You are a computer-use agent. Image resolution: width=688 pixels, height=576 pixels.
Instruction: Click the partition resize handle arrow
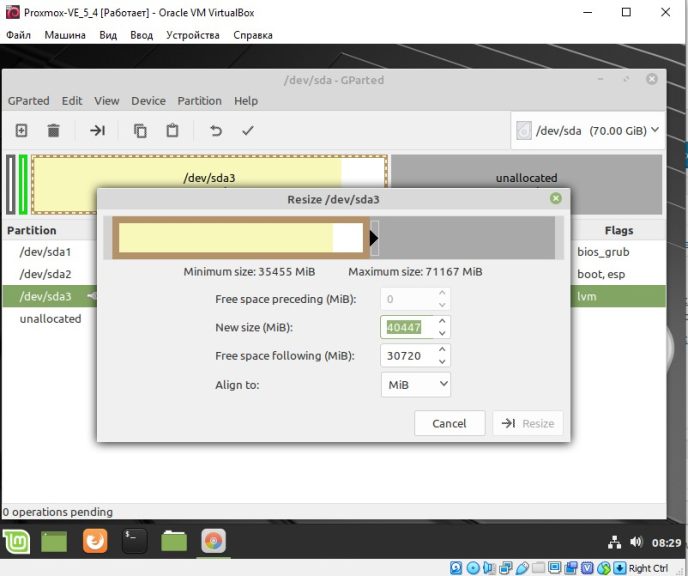click(373, 238)
